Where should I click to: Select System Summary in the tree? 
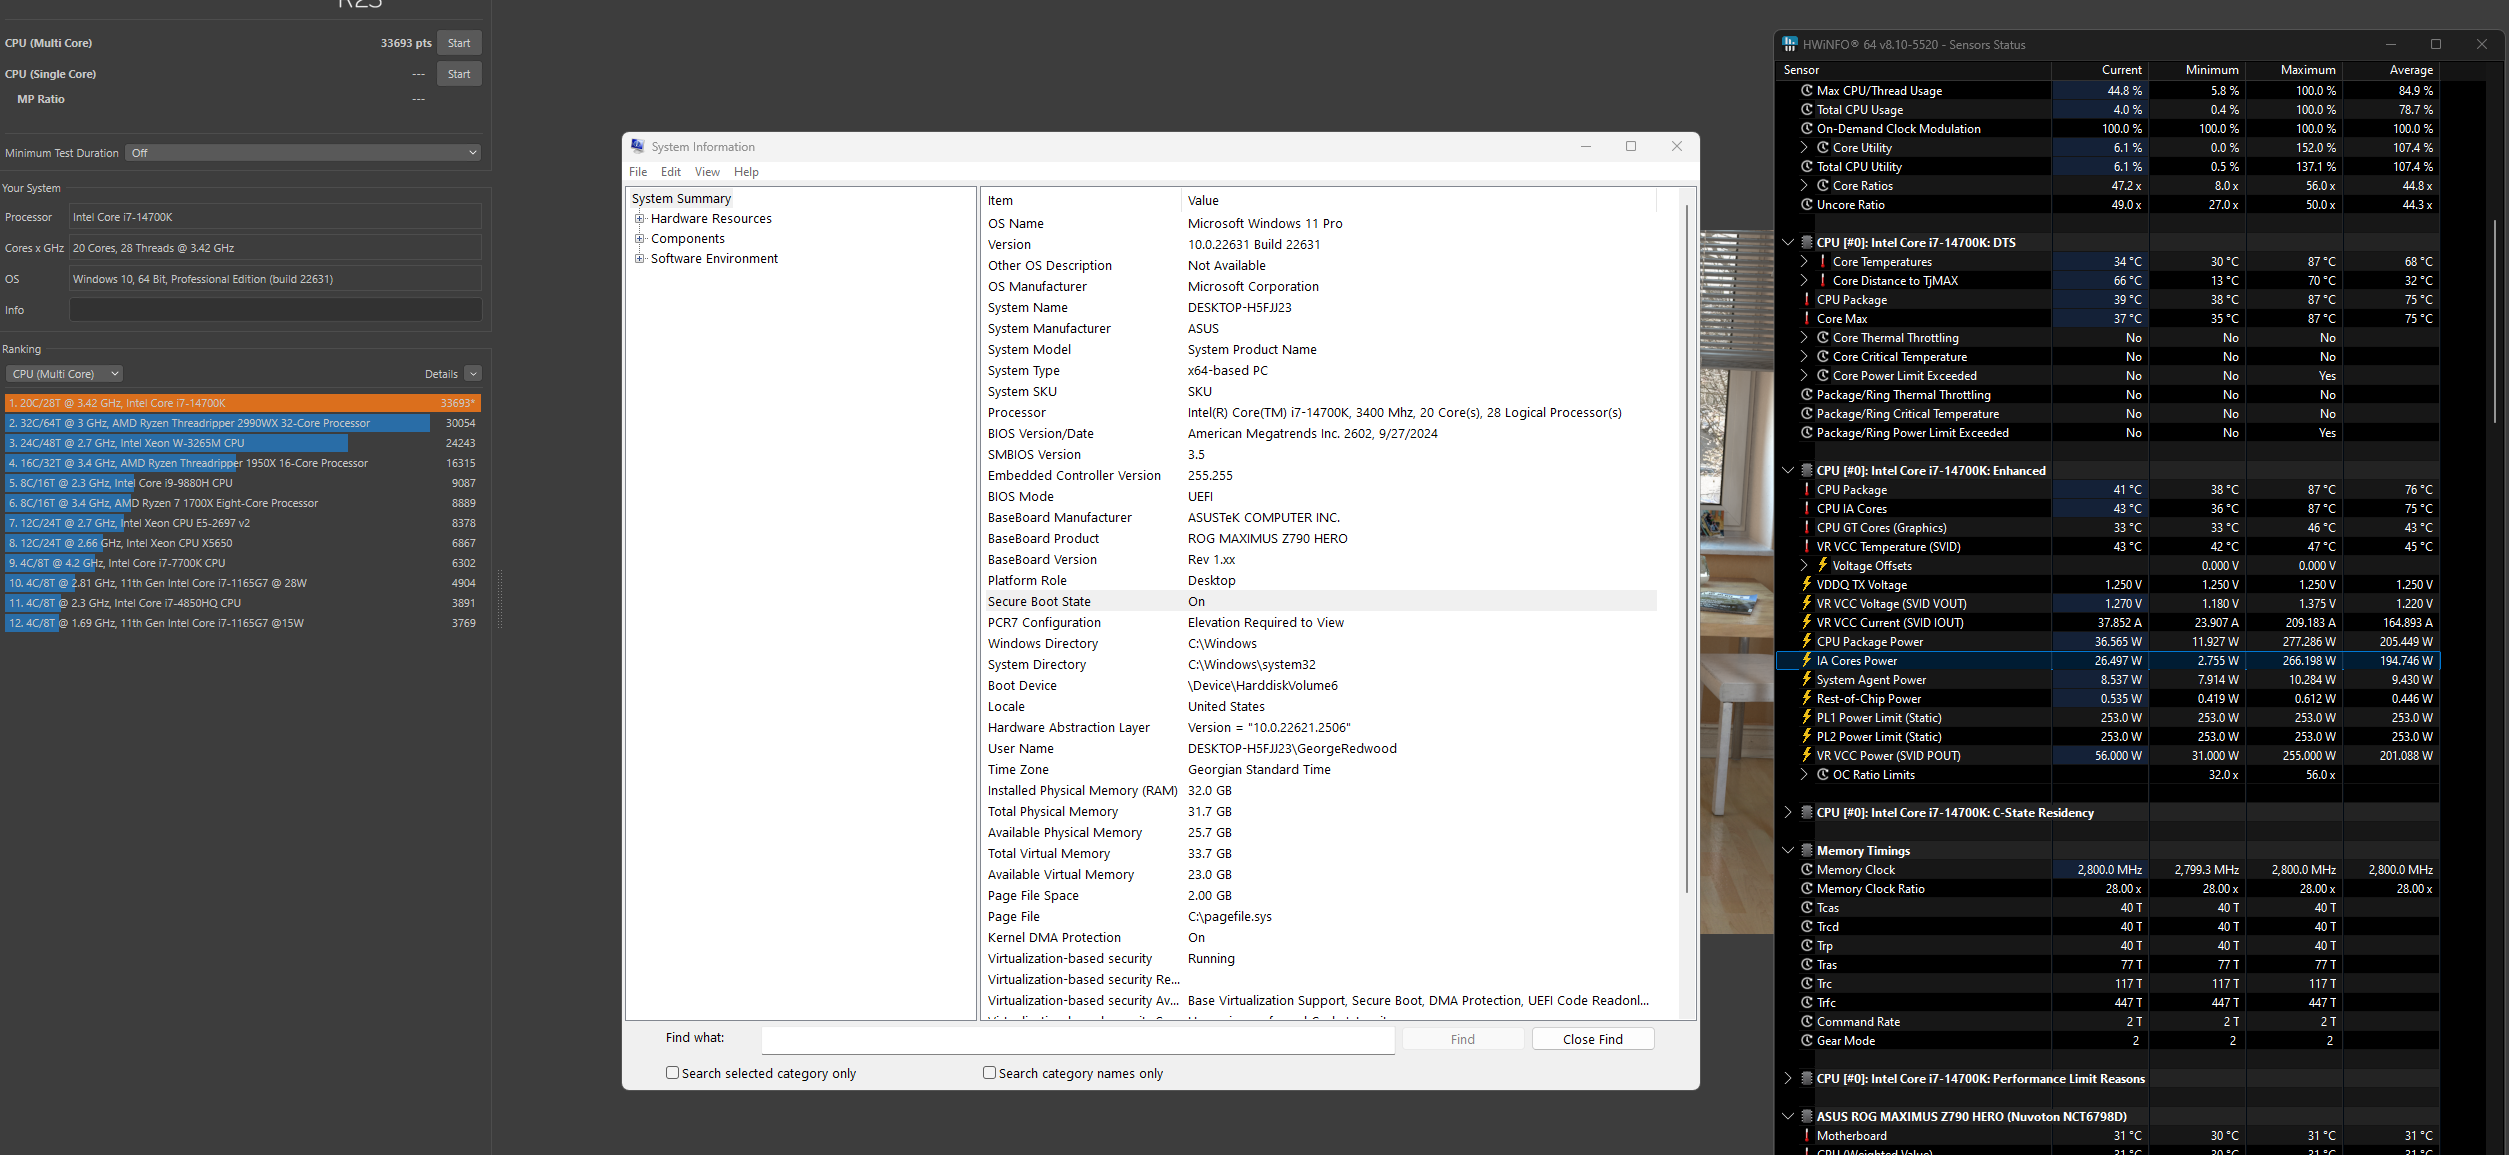tap(681, 198)
